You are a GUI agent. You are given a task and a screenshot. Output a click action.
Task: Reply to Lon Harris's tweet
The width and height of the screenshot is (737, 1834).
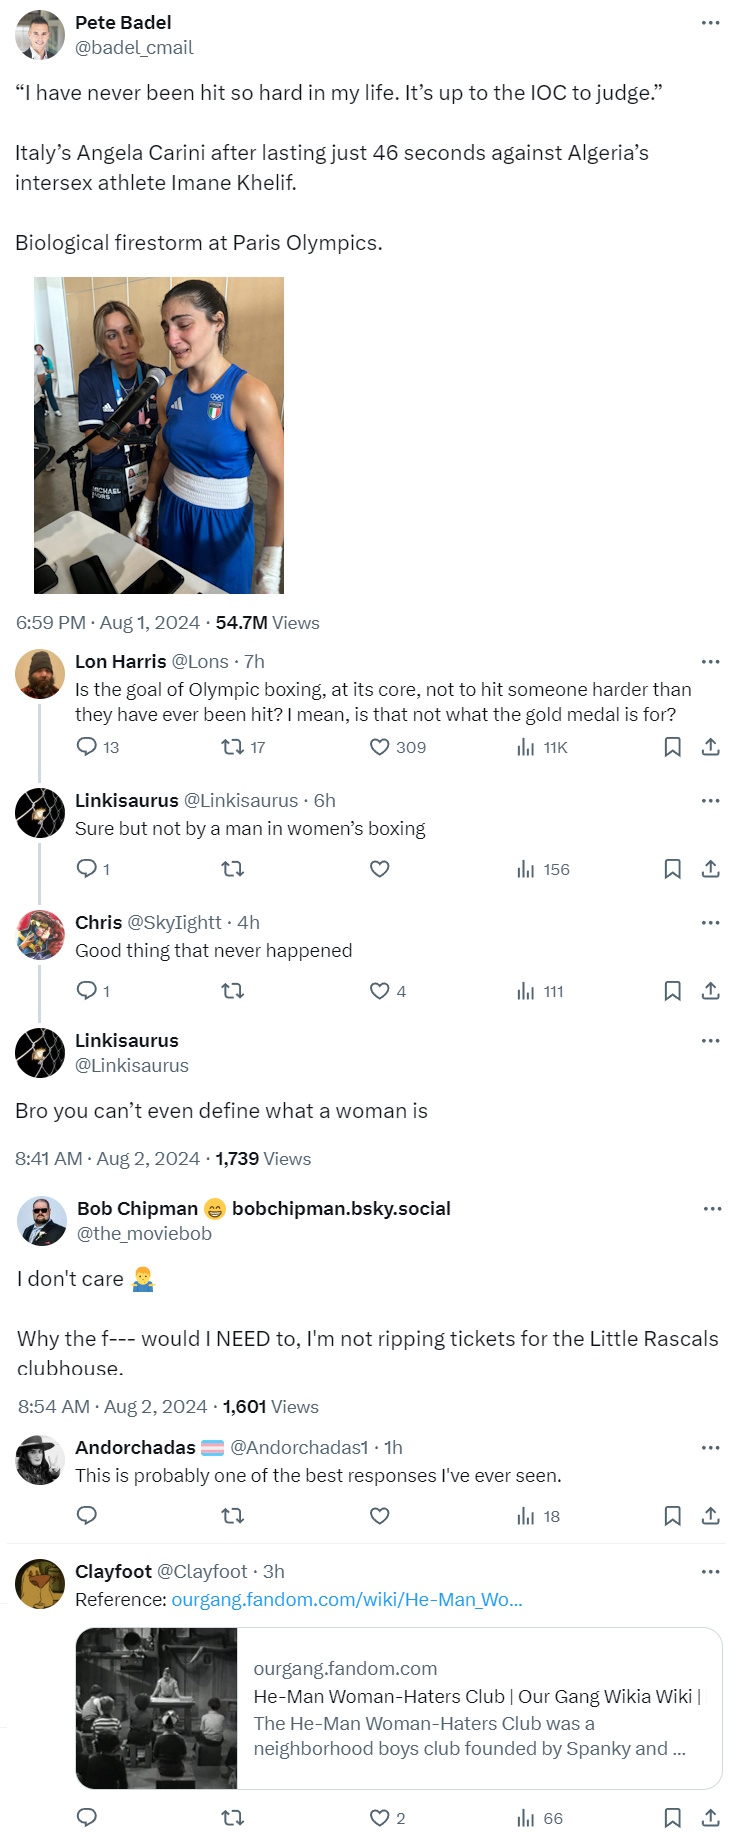(87, 747)
